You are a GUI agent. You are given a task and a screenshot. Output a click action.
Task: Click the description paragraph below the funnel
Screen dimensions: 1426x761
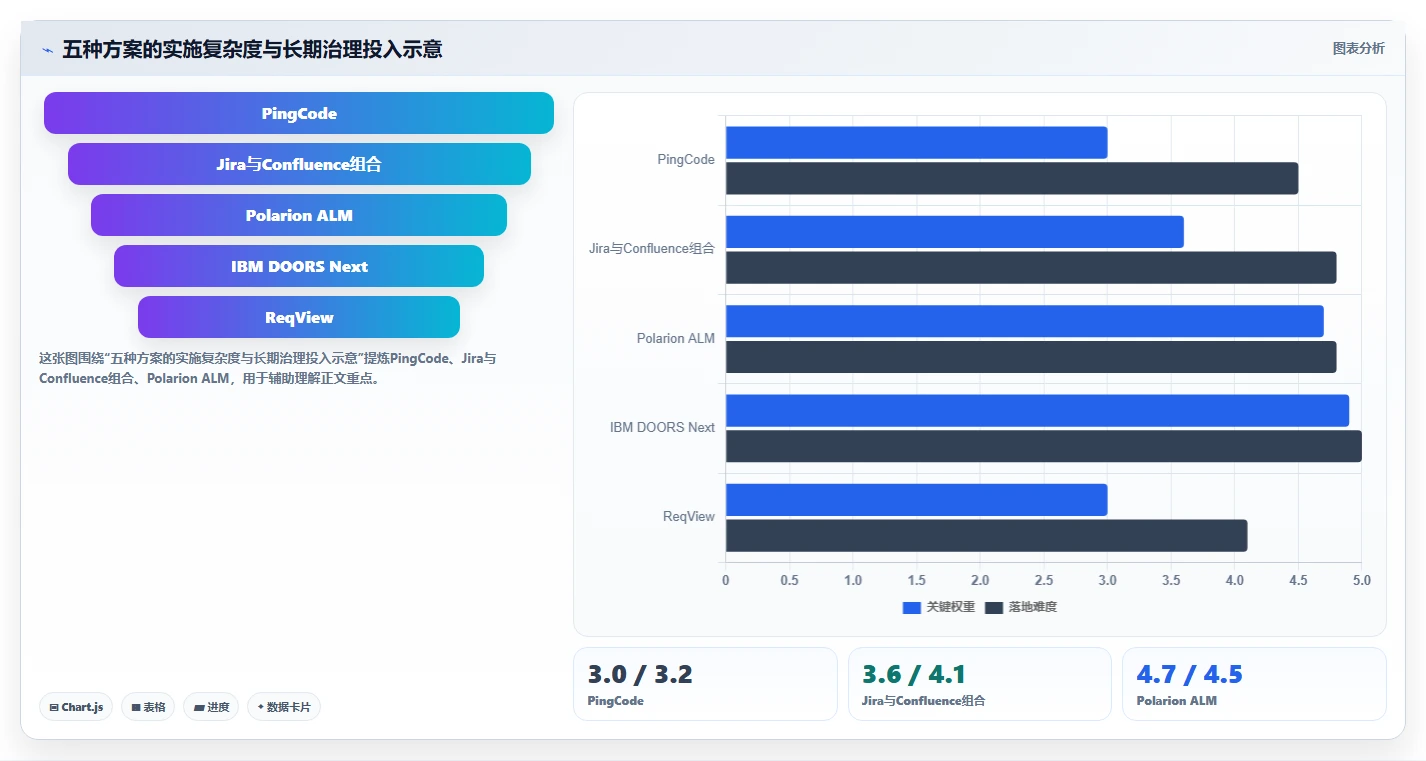pyautogui.click(x=268, y=368)
